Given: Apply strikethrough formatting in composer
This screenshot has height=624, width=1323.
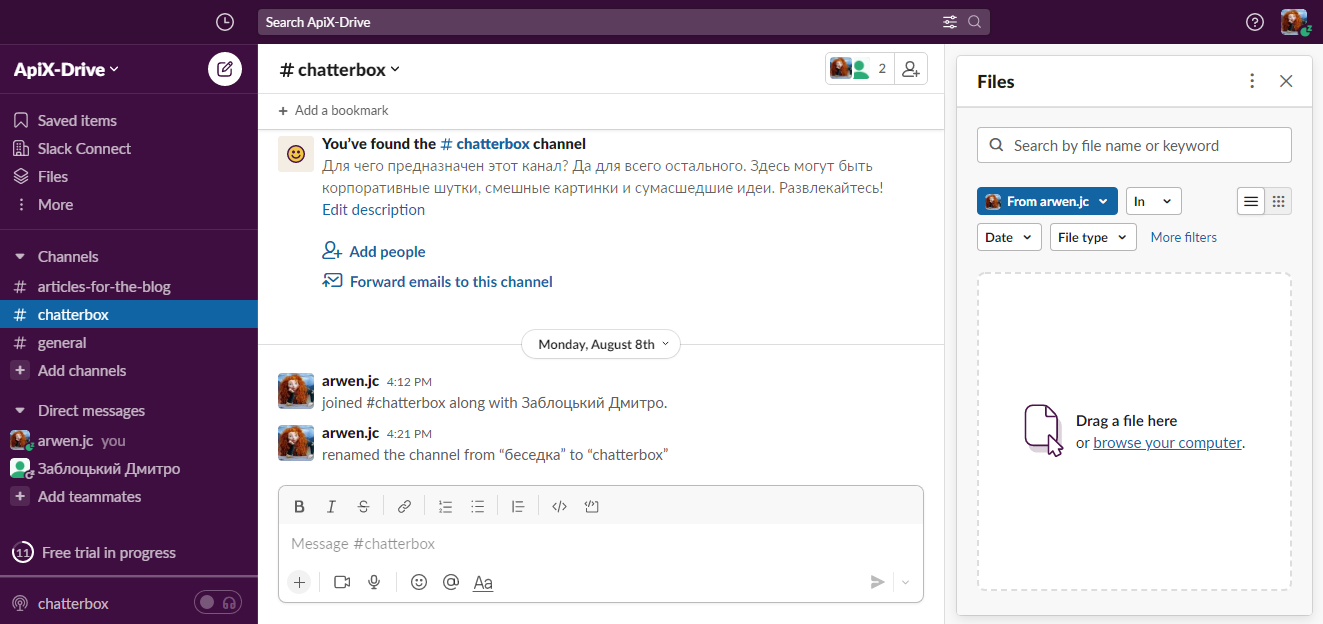Looking at the screenshot, I should click(x=364, y=507).
